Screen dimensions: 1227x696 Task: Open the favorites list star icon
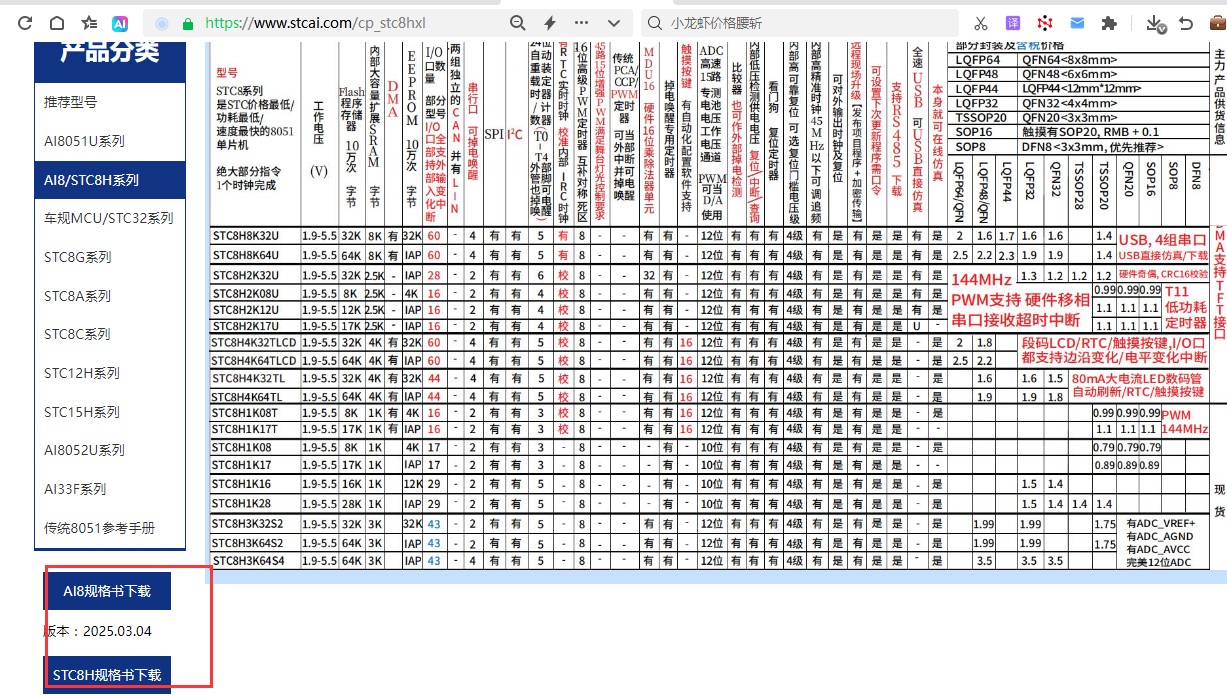[x=89, y=22]
